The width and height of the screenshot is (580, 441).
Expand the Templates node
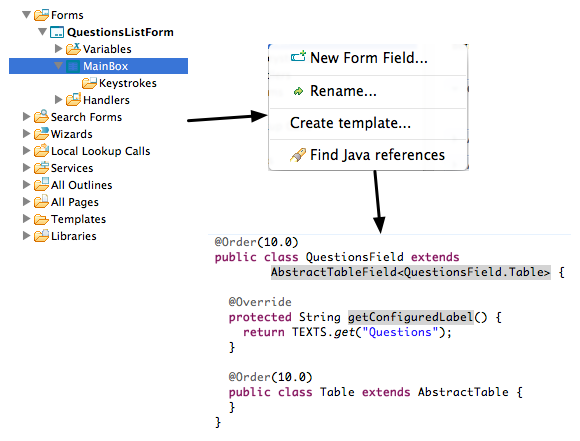point(26,219)
